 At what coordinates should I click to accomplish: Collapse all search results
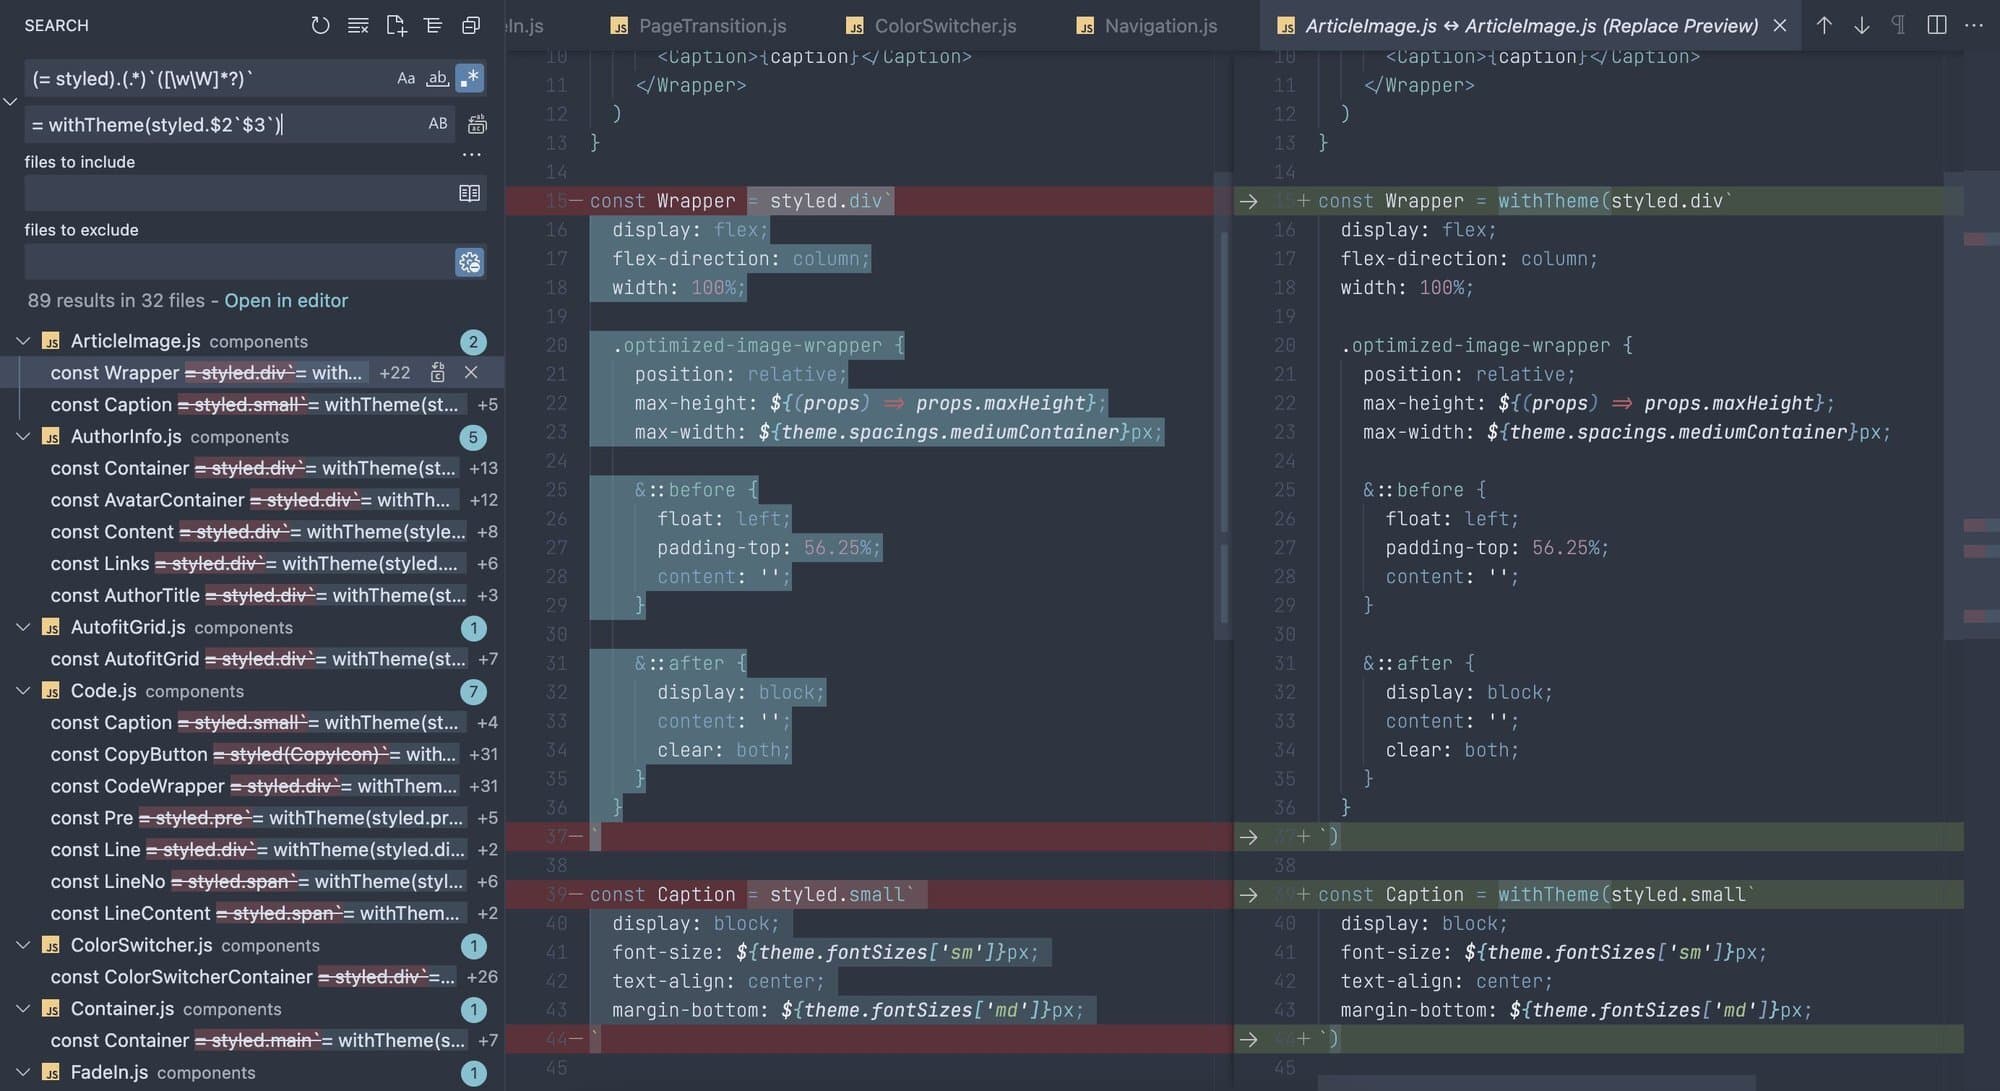click(x=471, y=25)
